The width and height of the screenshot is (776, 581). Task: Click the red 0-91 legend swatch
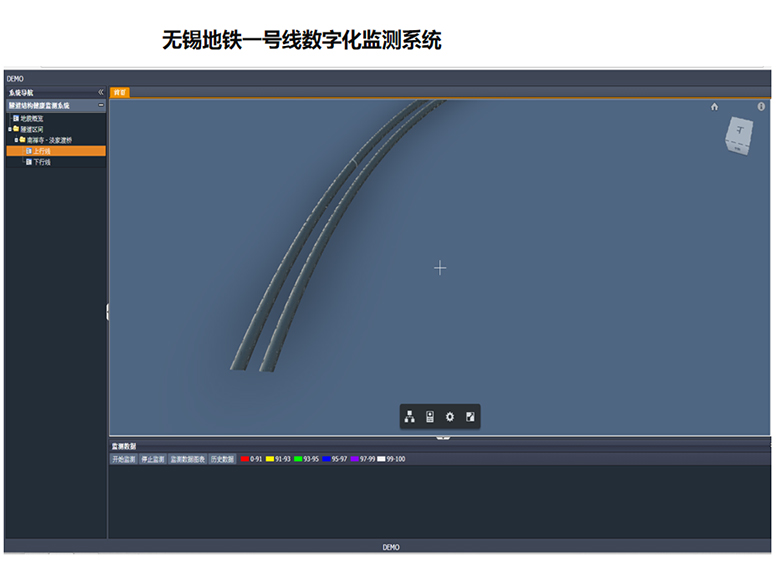pyautogui.click(x=245, y=459)
